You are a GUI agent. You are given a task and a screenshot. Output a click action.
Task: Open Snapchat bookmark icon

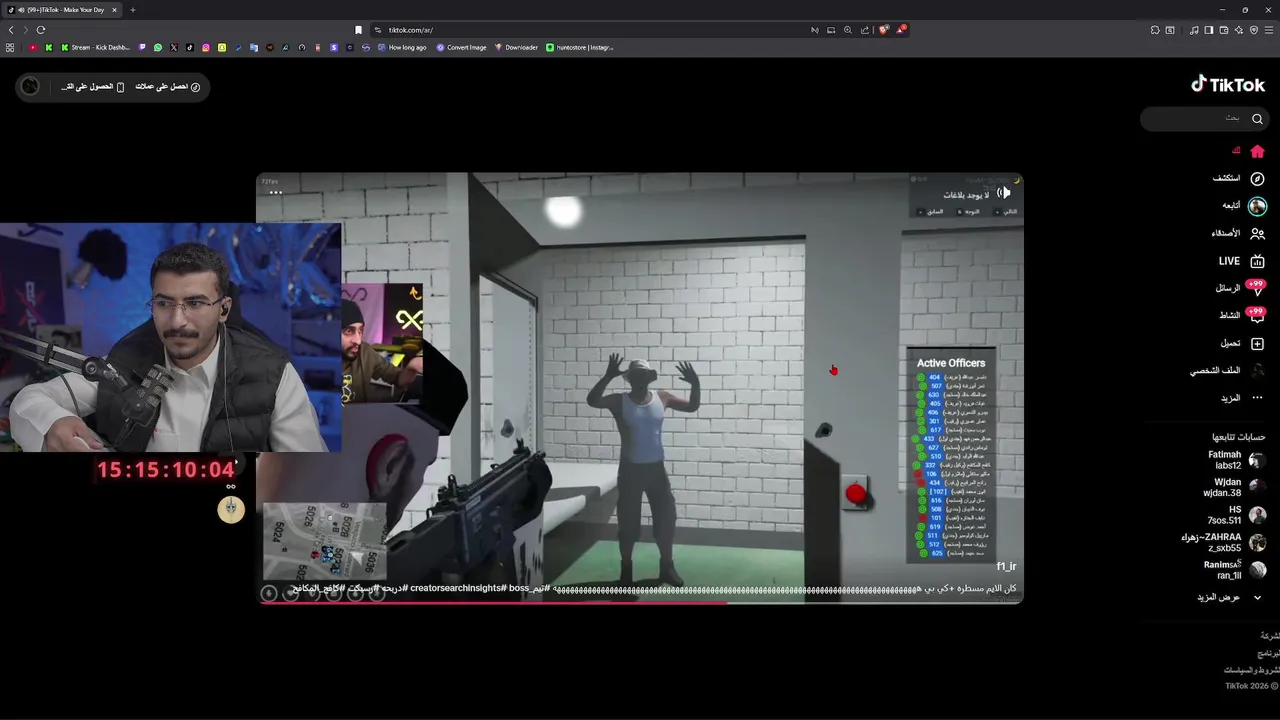222,47
